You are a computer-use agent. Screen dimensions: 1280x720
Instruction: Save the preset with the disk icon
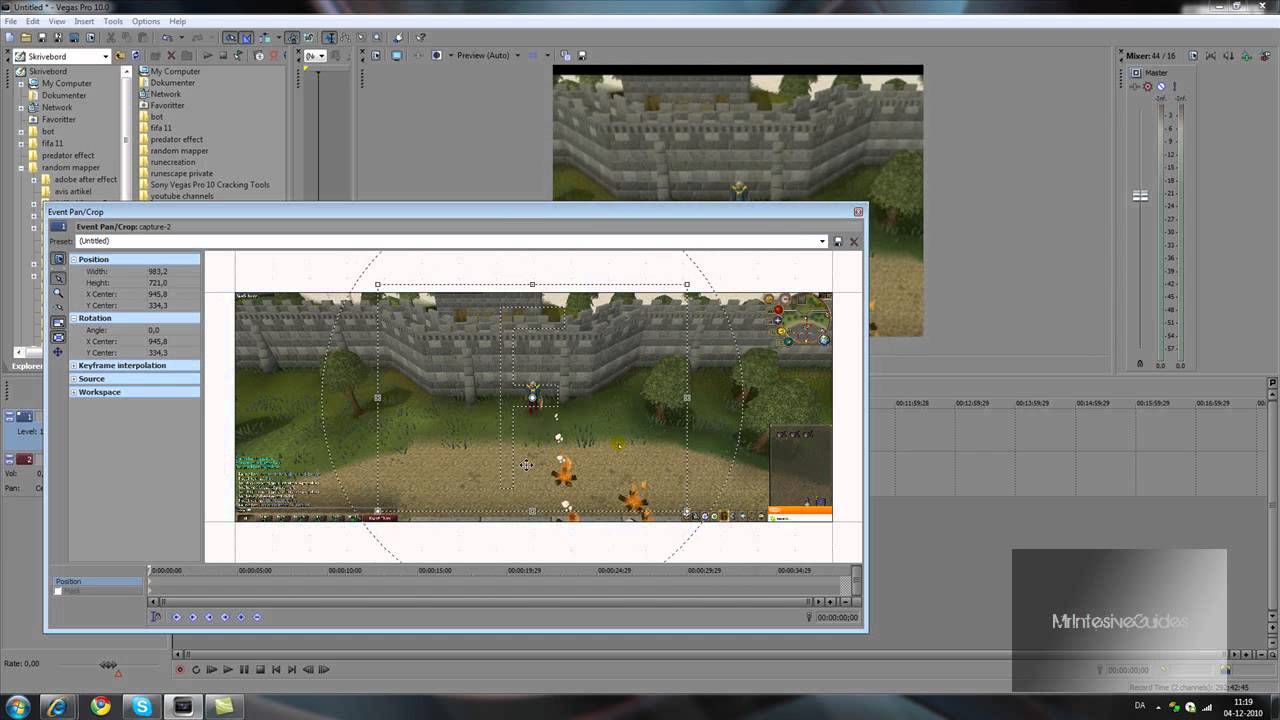tap(838, 241)
